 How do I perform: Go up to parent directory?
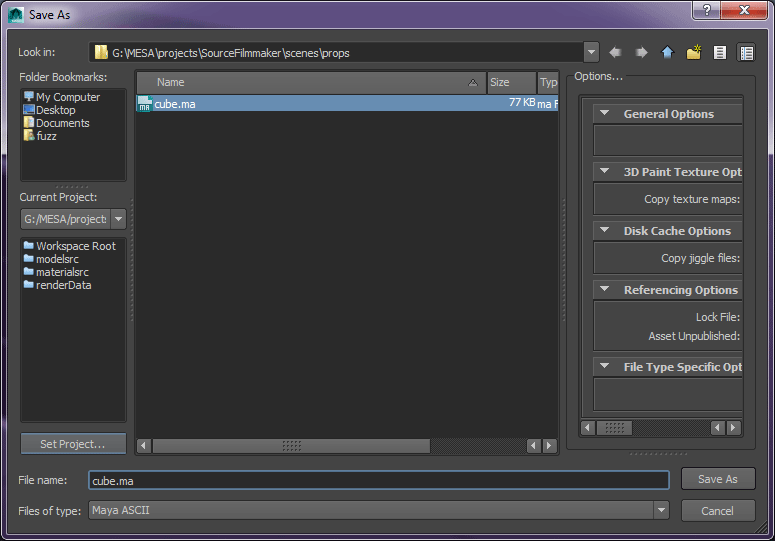click(x=668, y=52)
